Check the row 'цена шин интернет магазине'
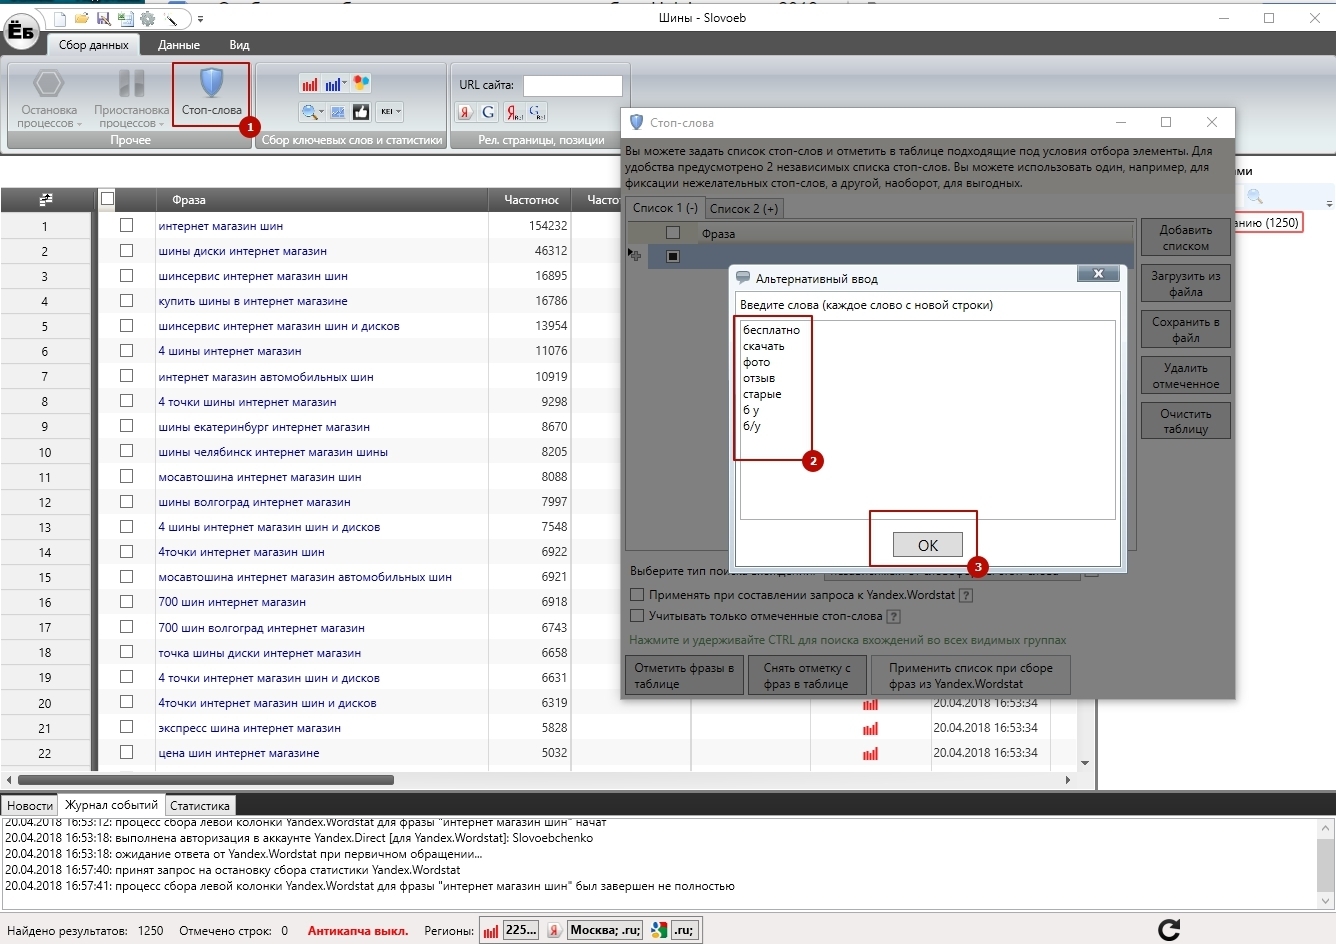1336x944 pixels. [126, 752]
